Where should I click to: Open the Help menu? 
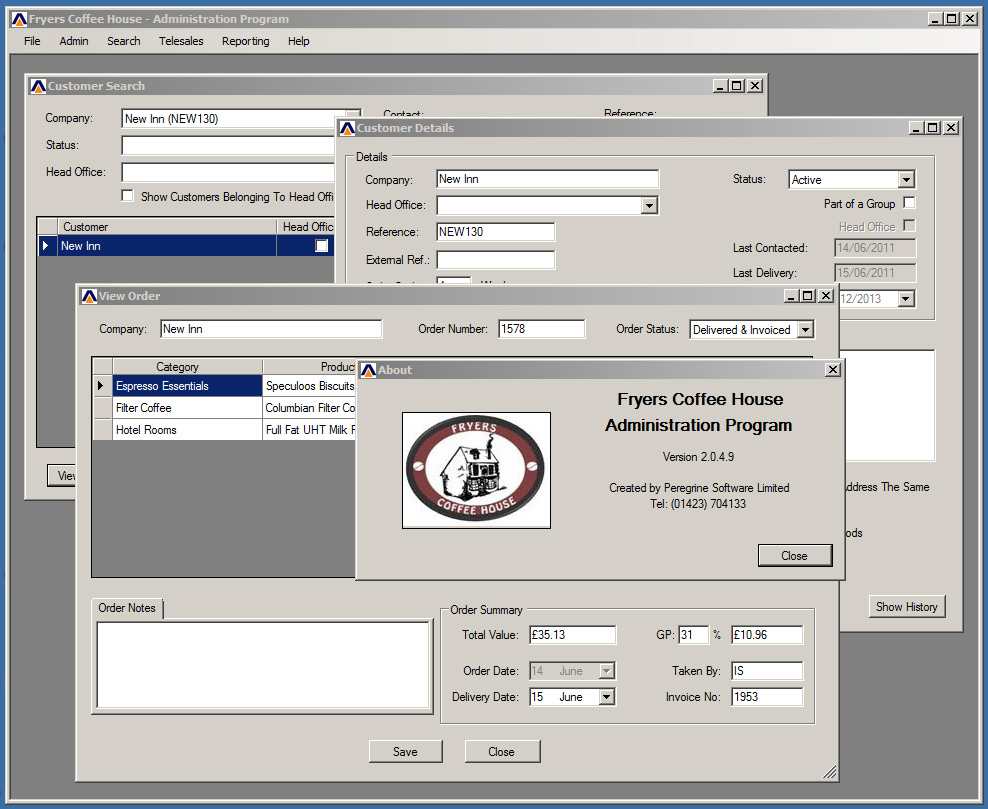(299, 41)
